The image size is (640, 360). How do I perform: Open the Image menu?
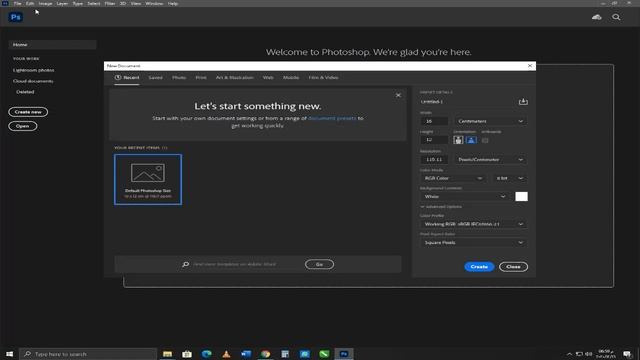[x=45, y=3]
